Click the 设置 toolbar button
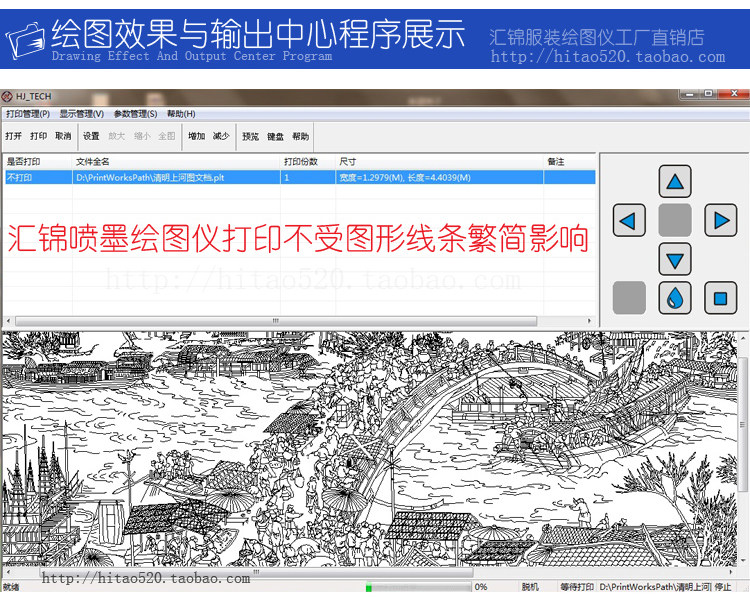This screenshot has height=602, width=750. [91, 136]
